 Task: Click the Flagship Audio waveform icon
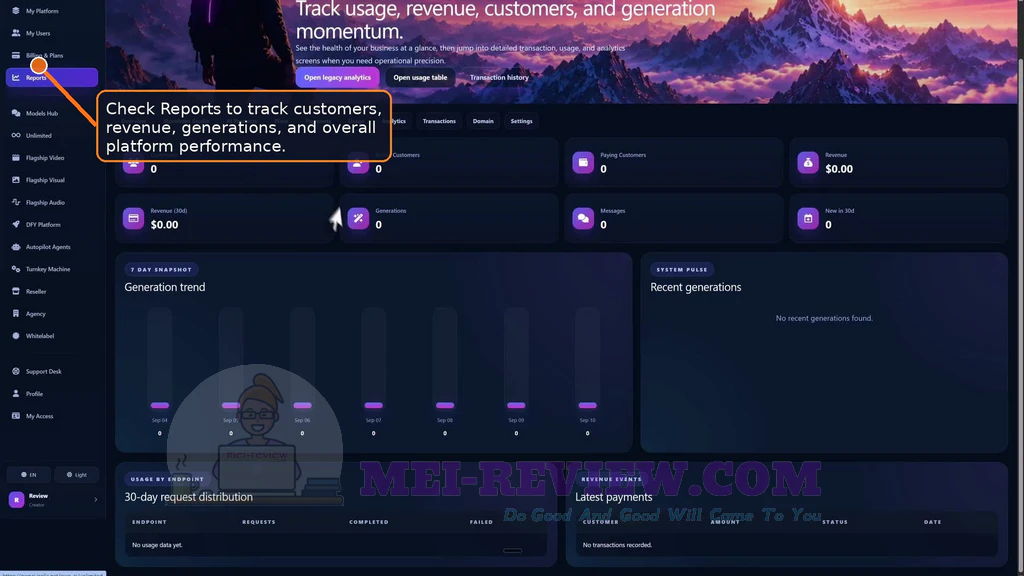[x=16, y=202]
